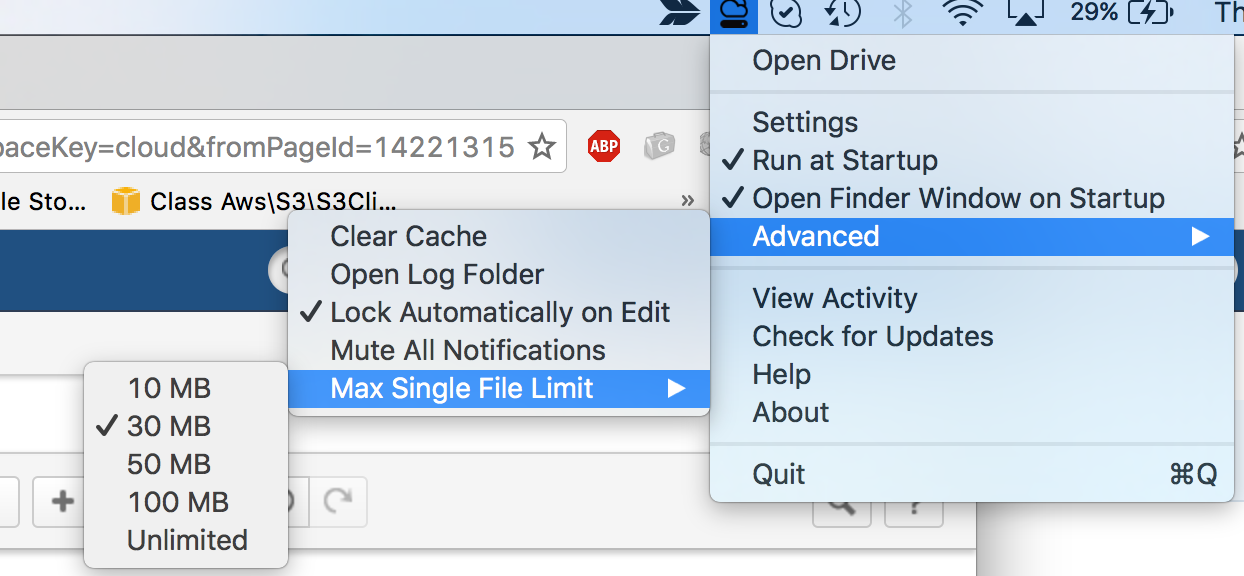The image size is (1244, 576).
Task: Bookmark this page with the star icon
Action: point(541,148)
